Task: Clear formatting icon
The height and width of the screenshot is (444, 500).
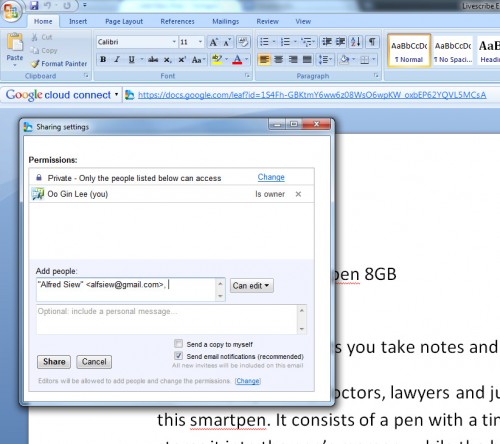Action: pos(243,42)
